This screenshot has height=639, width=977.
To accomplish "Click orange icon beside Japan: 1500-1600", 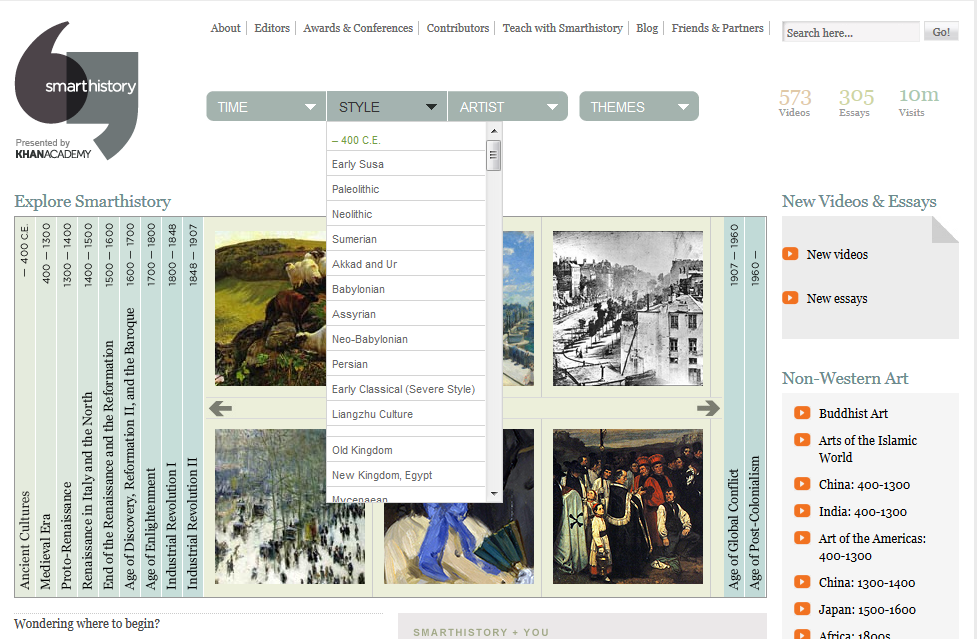I will tap(802, 608).
